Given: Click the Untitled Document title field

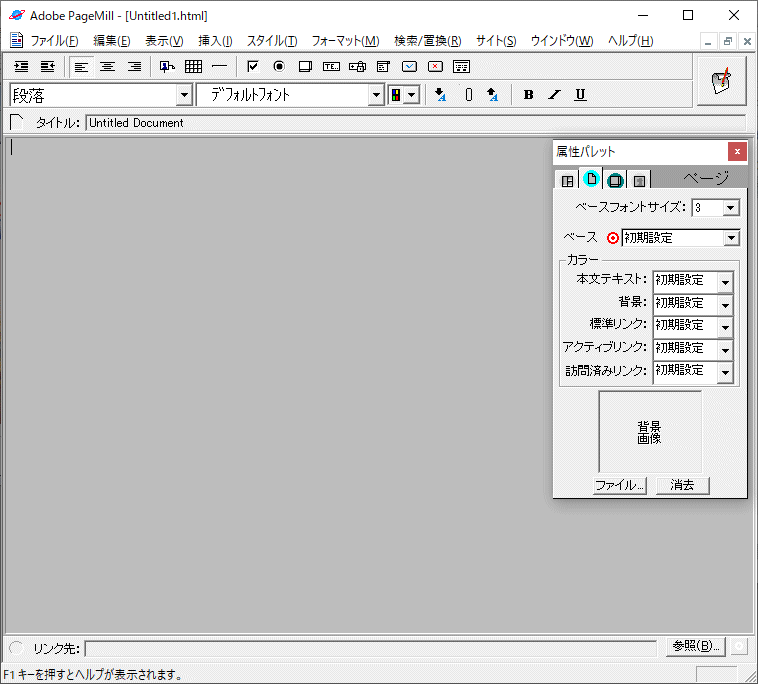Looking at the screenshot, I should coord(414,123).
